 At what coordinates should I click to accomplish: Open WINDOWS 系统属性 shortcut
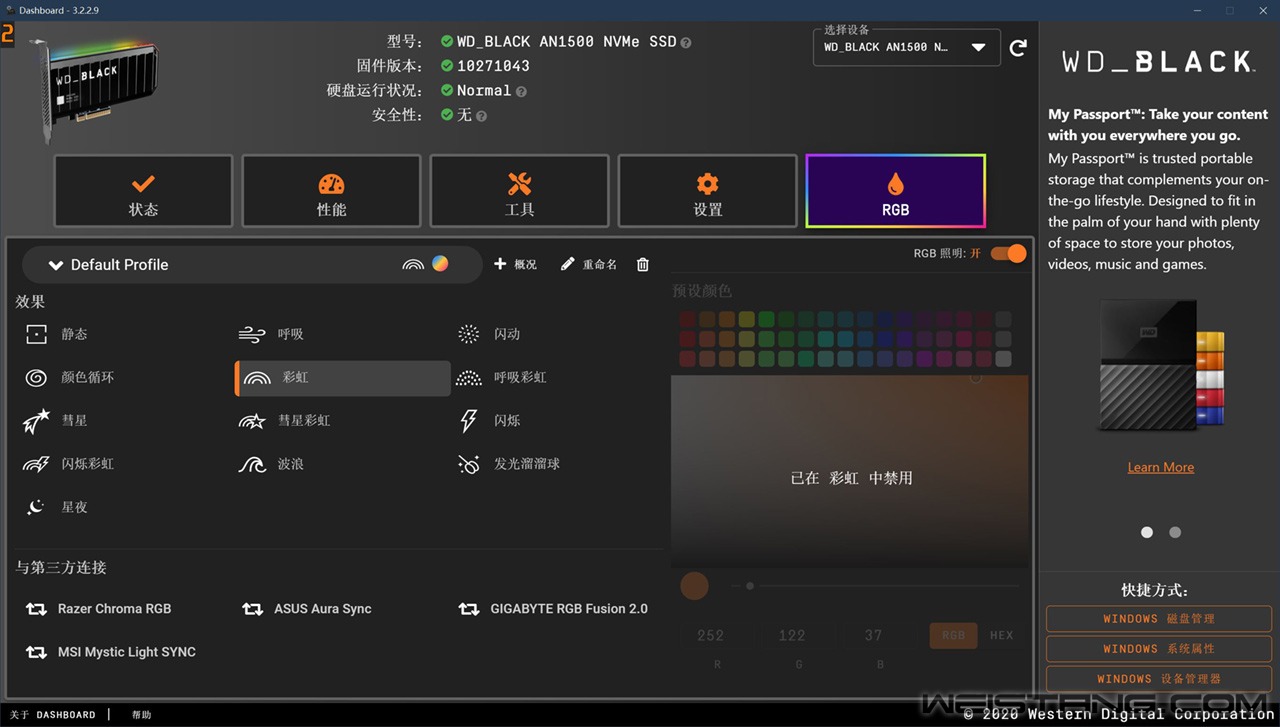tap(1159, 649)
